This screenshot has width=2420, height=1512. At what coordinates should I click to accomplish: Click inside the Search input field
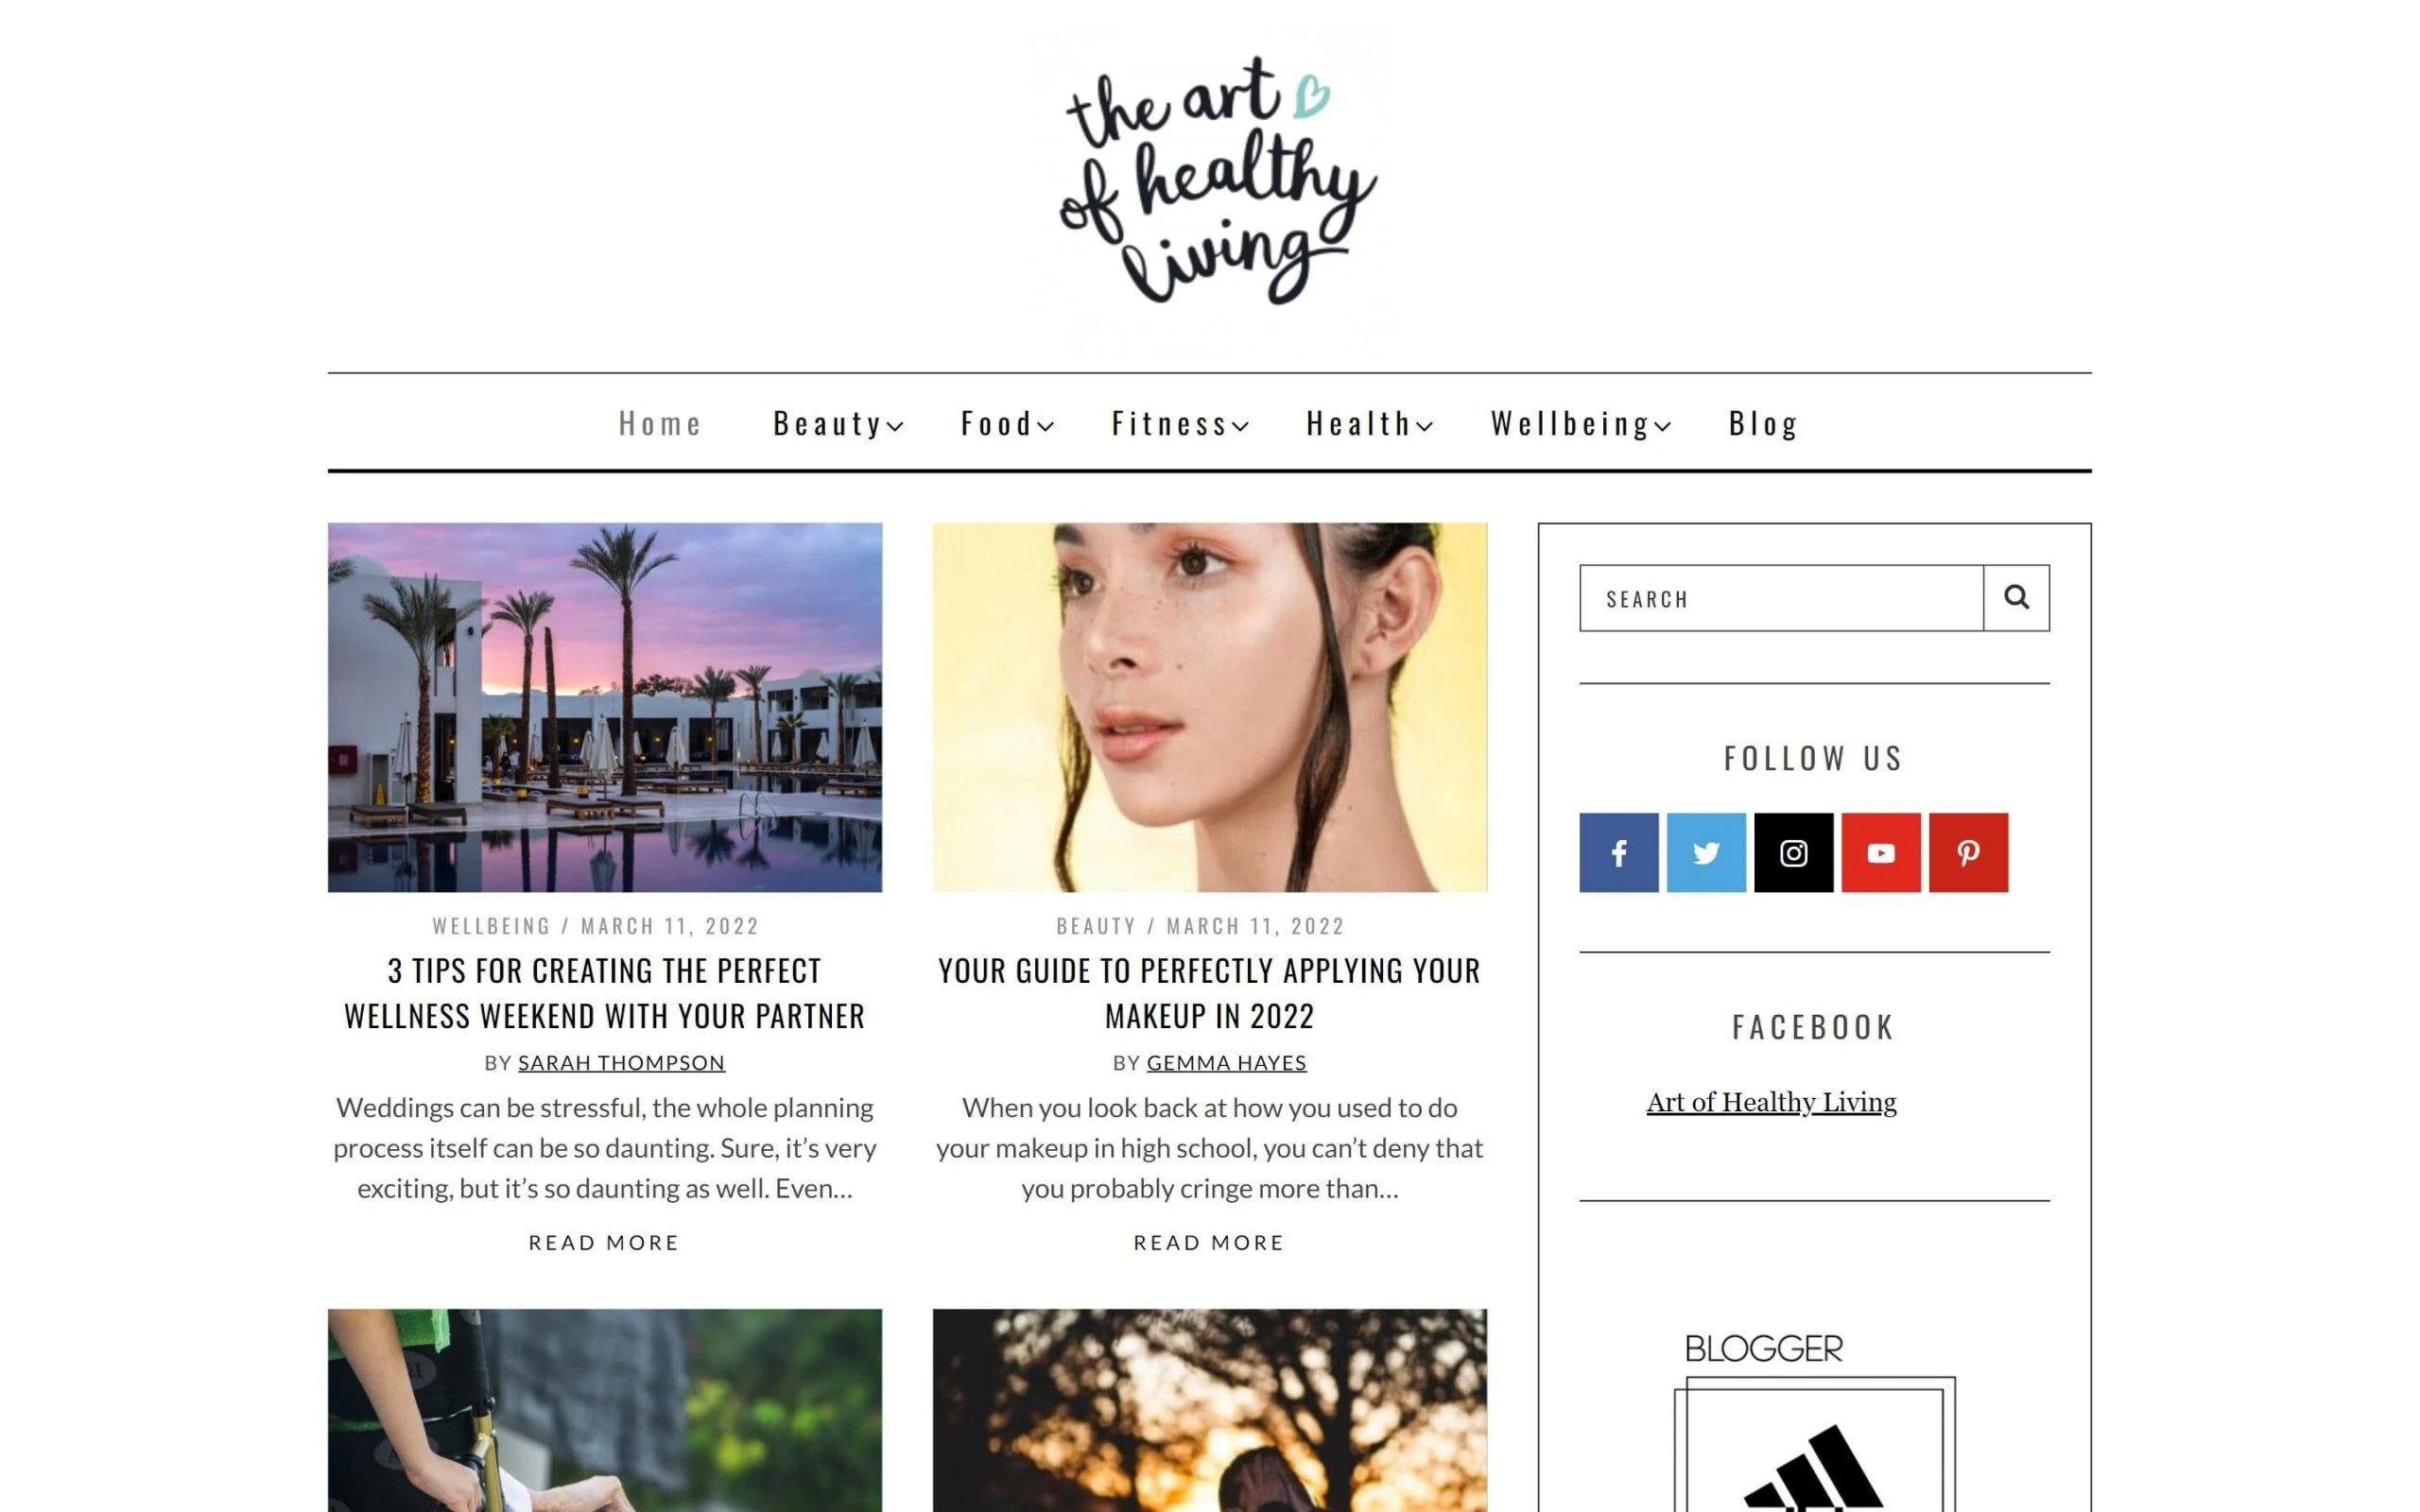tap(1781, 598)
